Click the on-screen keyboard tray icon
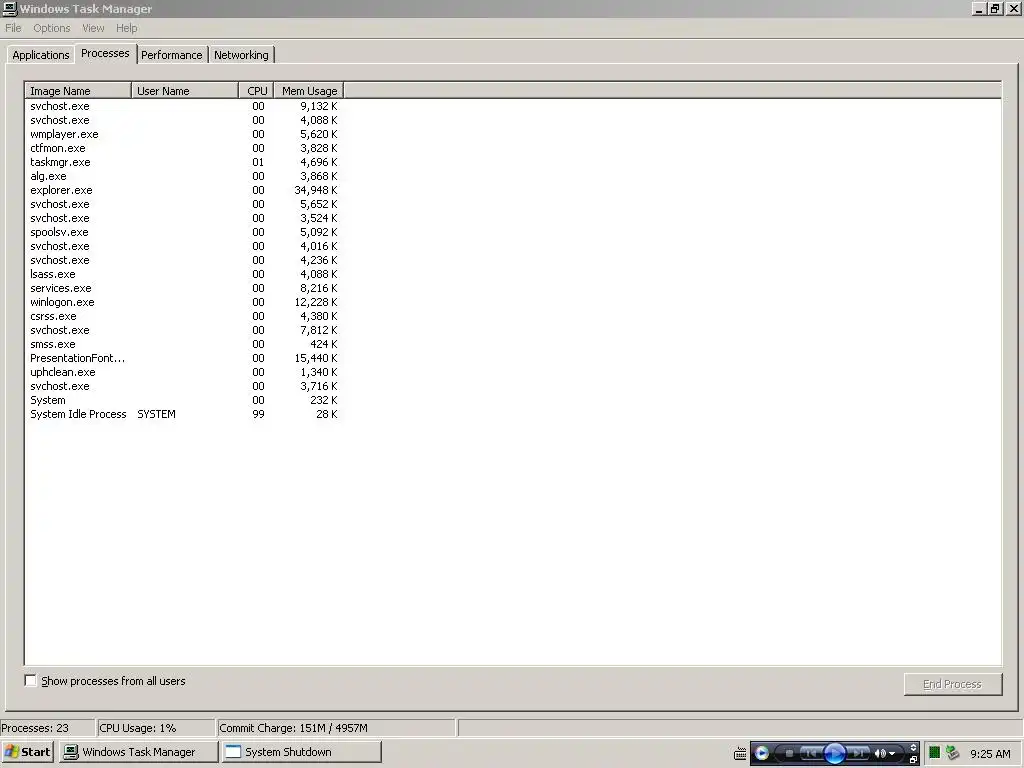The height and width of the screenshot is (768, 1024). tap(740, 754)
